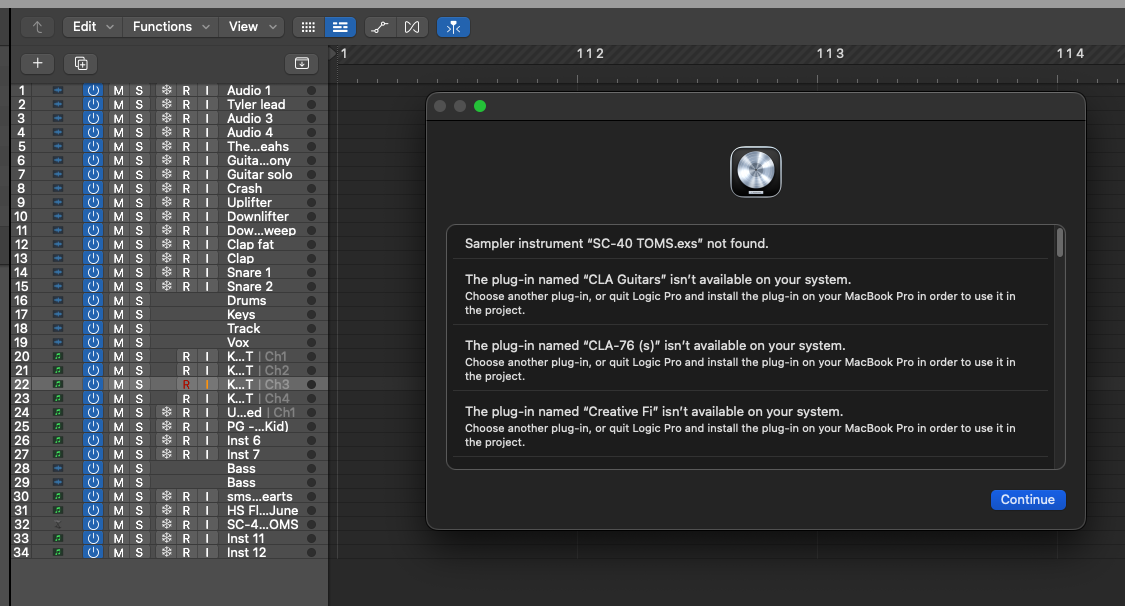Click the duplicate track button
The height and width of the screenshot is (606, 1125).
81,63
